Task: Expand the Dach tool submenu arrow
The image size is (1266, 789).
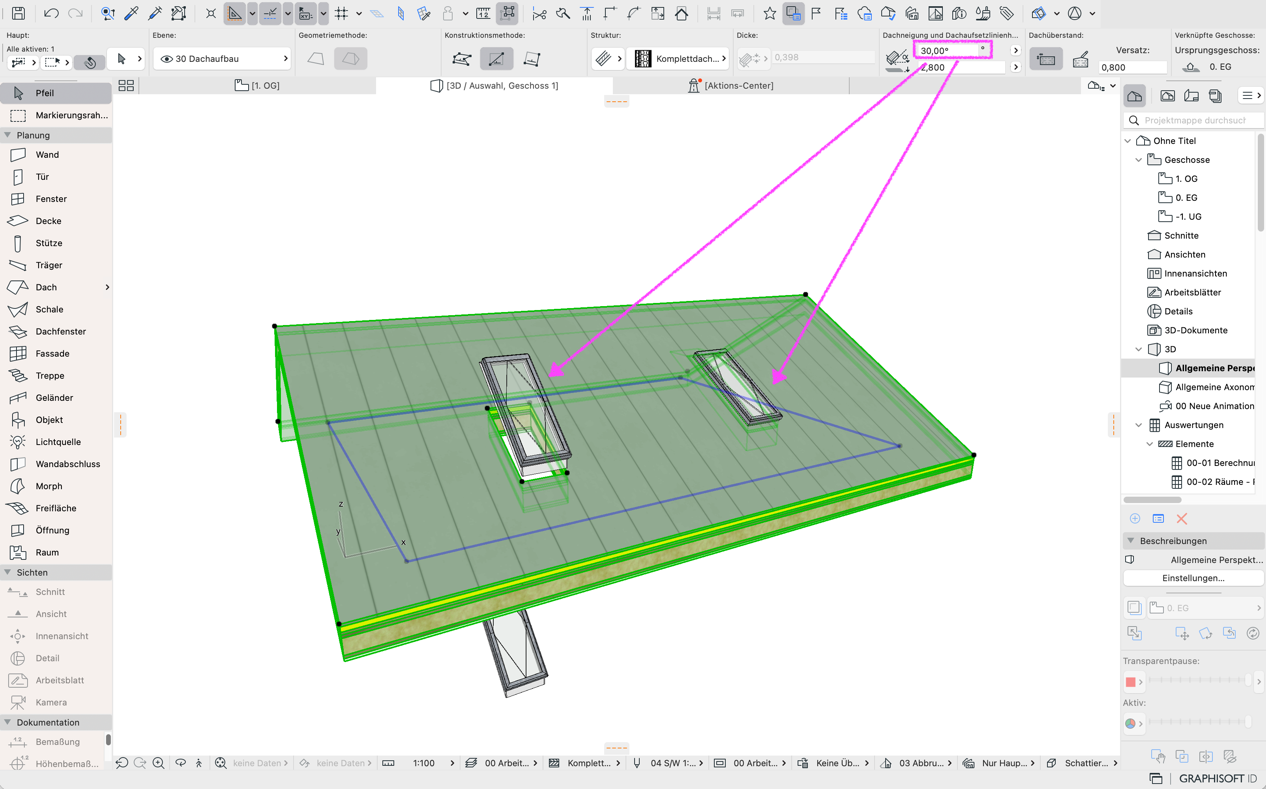Action: coord(107,287)
